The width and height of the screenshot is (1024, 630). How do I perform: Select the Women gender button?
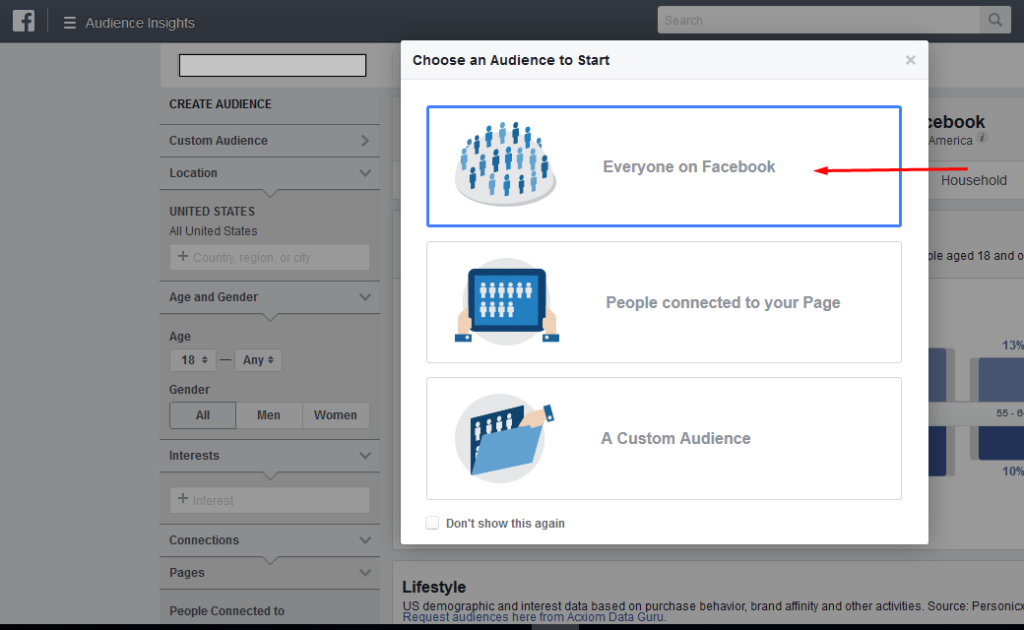(x=336, y=415)
